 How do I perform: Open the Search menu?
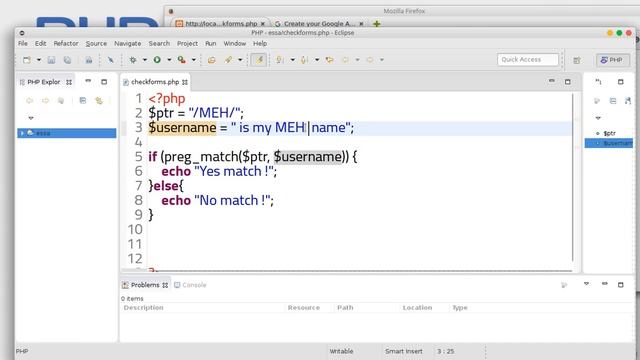[159, 43]
